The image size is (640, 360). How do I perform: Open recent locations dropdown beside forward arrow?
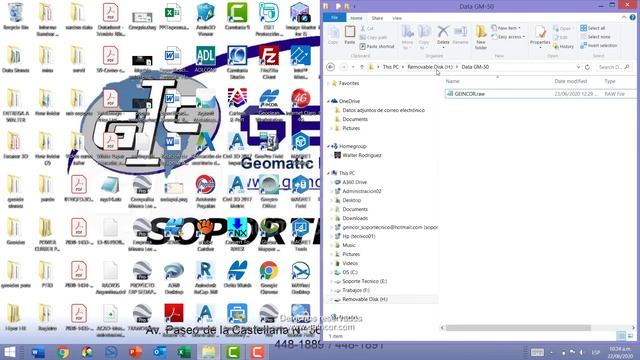click(x=353, y=67)
